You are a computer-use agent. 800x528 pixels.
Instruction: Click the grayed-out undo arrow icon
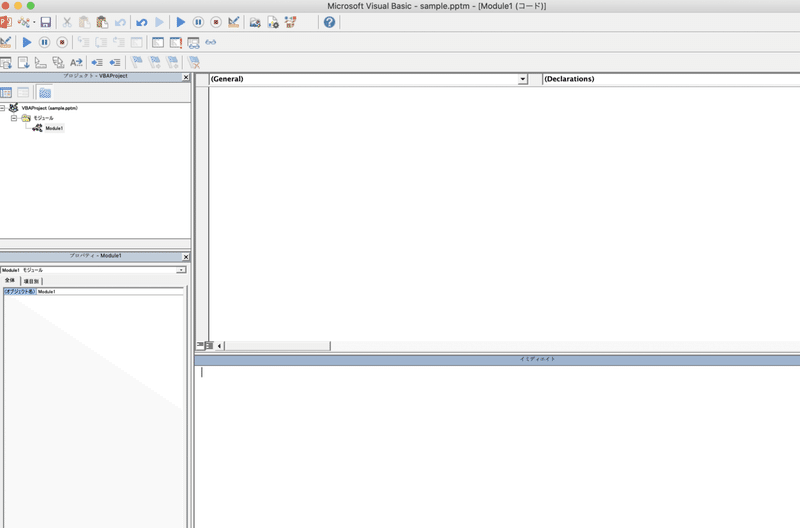[x=120, y=22]
